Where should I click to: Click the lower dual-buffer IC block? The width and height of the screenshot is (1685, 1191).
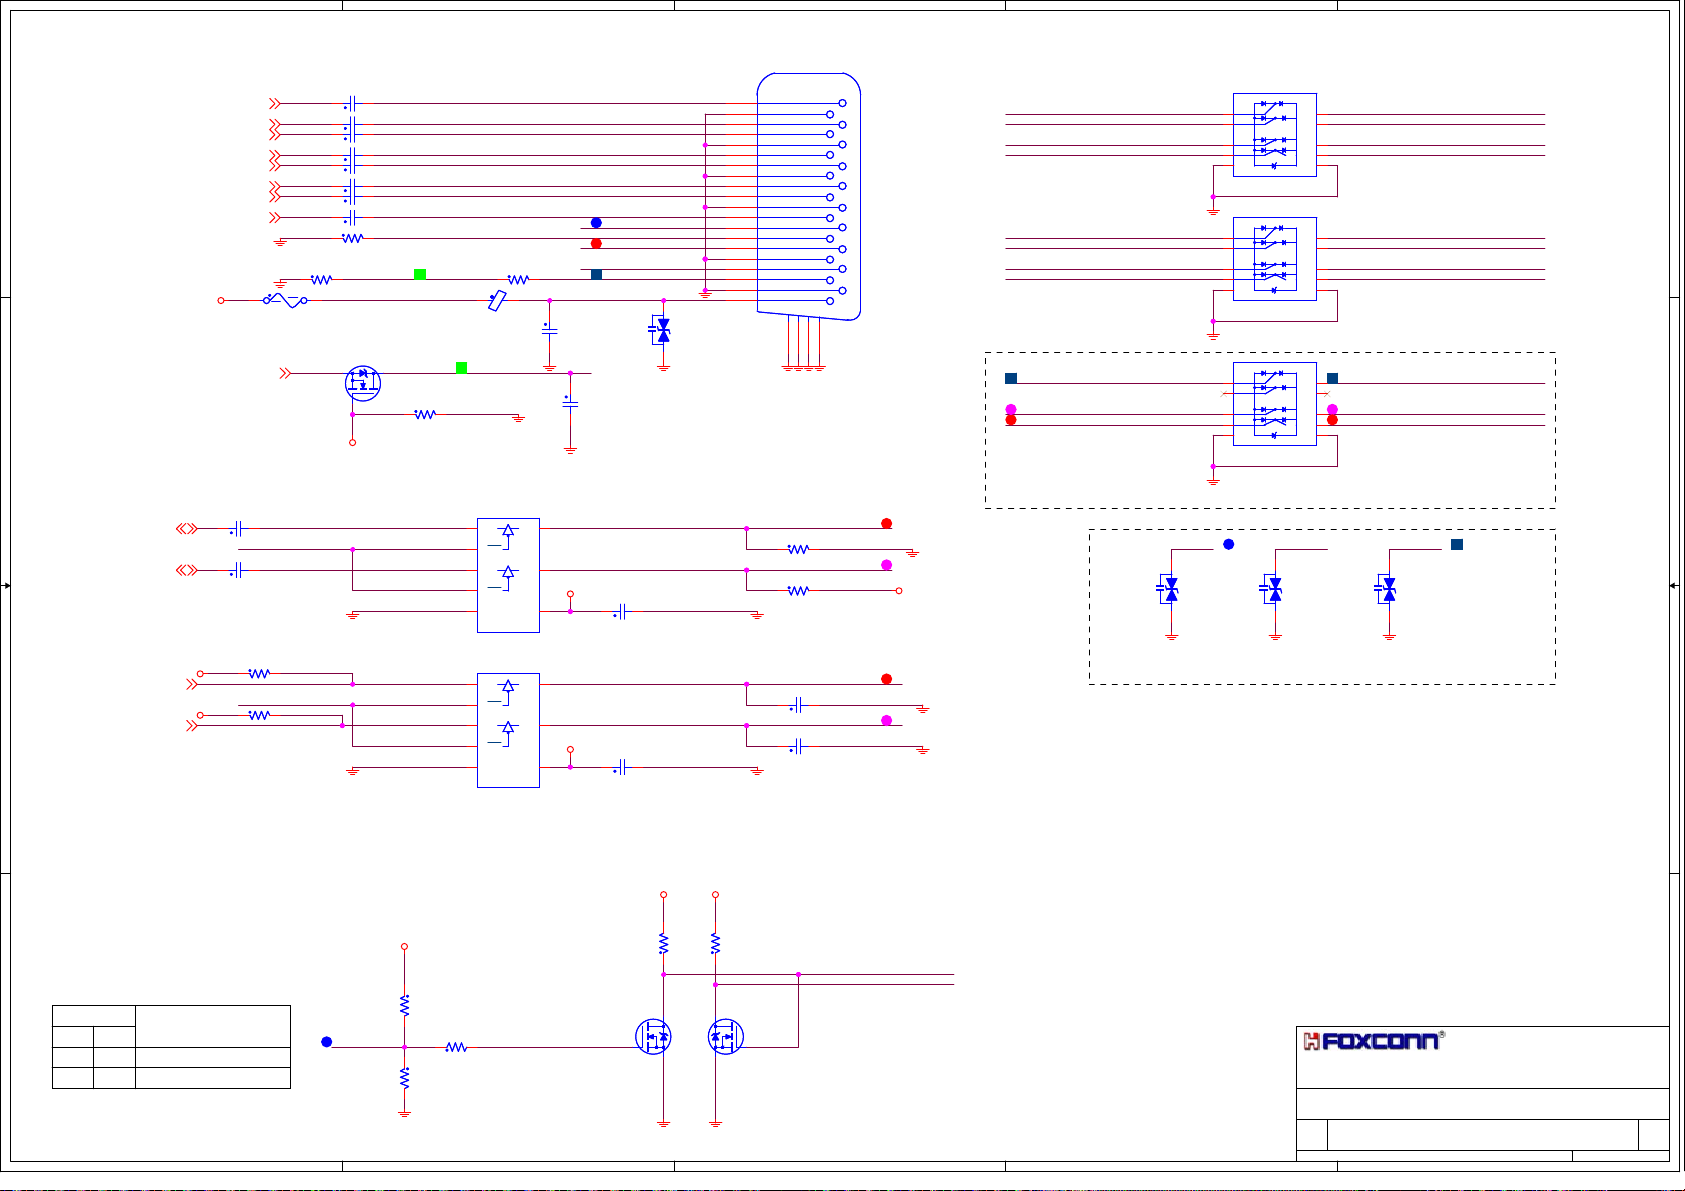(508, 730)
